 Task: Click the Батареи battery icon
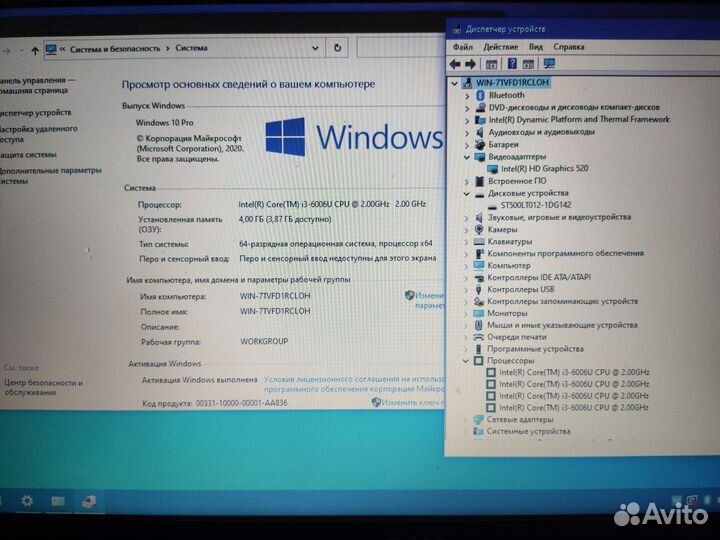click(x=480, y=145)
